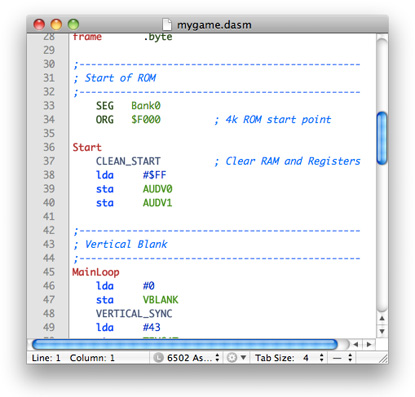The image size is (415, 397).
Task: Click the dashed comment separator on line 30
Action: click(217, 64)
